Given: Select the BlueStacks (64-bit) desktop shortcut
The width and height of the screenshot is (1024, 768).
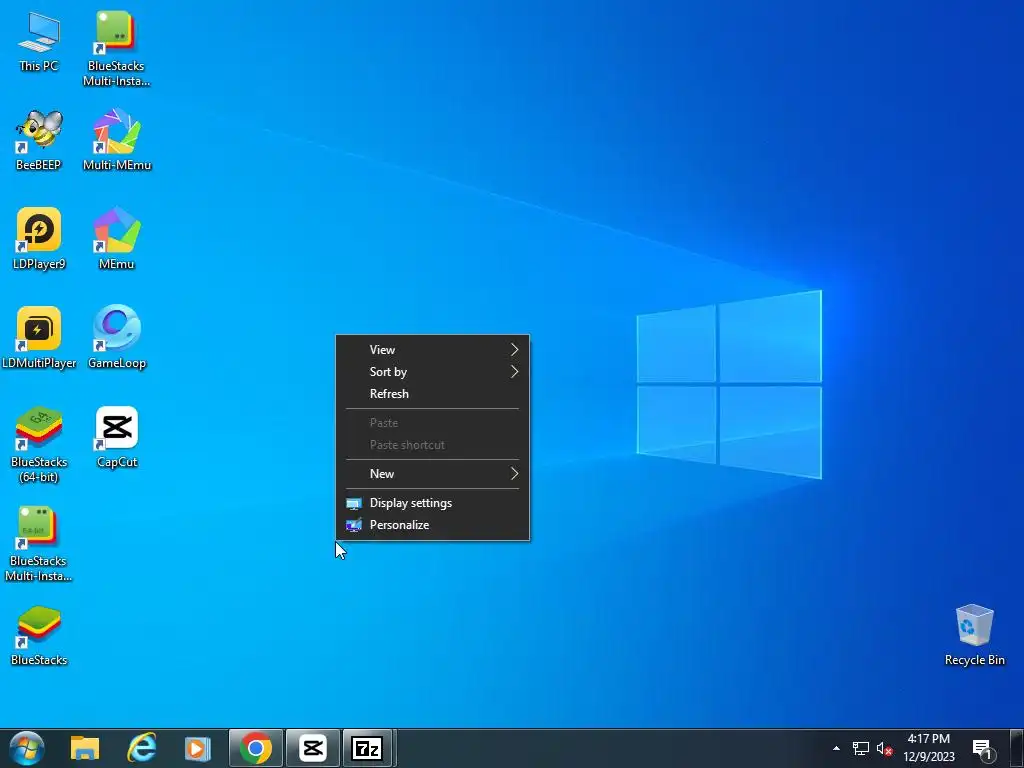Looking at the screenshot, I should (39, 445).
